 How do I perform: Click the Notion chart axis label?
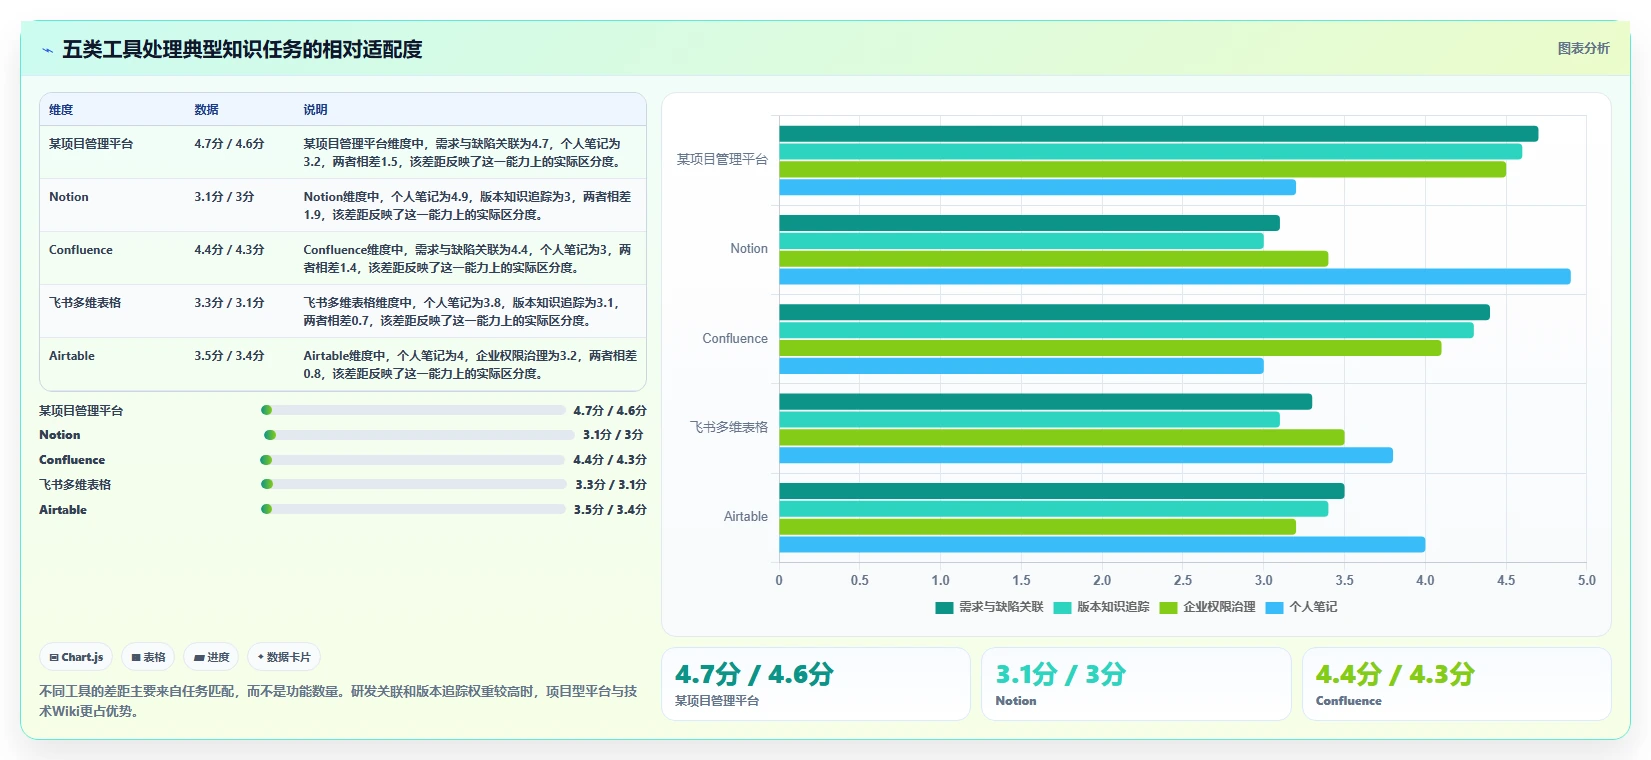[x=749, y=249]
